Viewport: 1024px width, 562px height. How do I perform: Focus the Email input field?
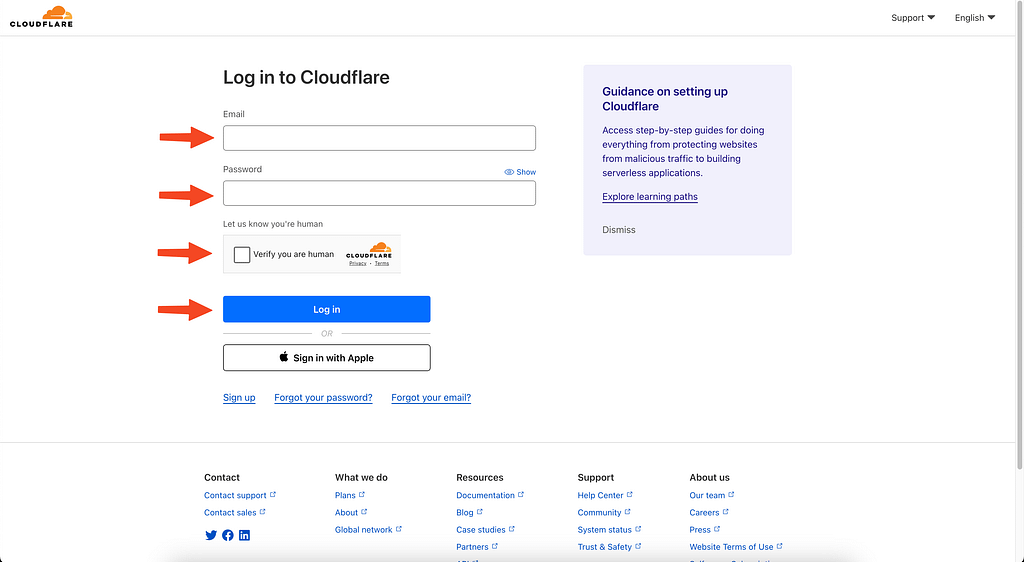pos(379,138)
